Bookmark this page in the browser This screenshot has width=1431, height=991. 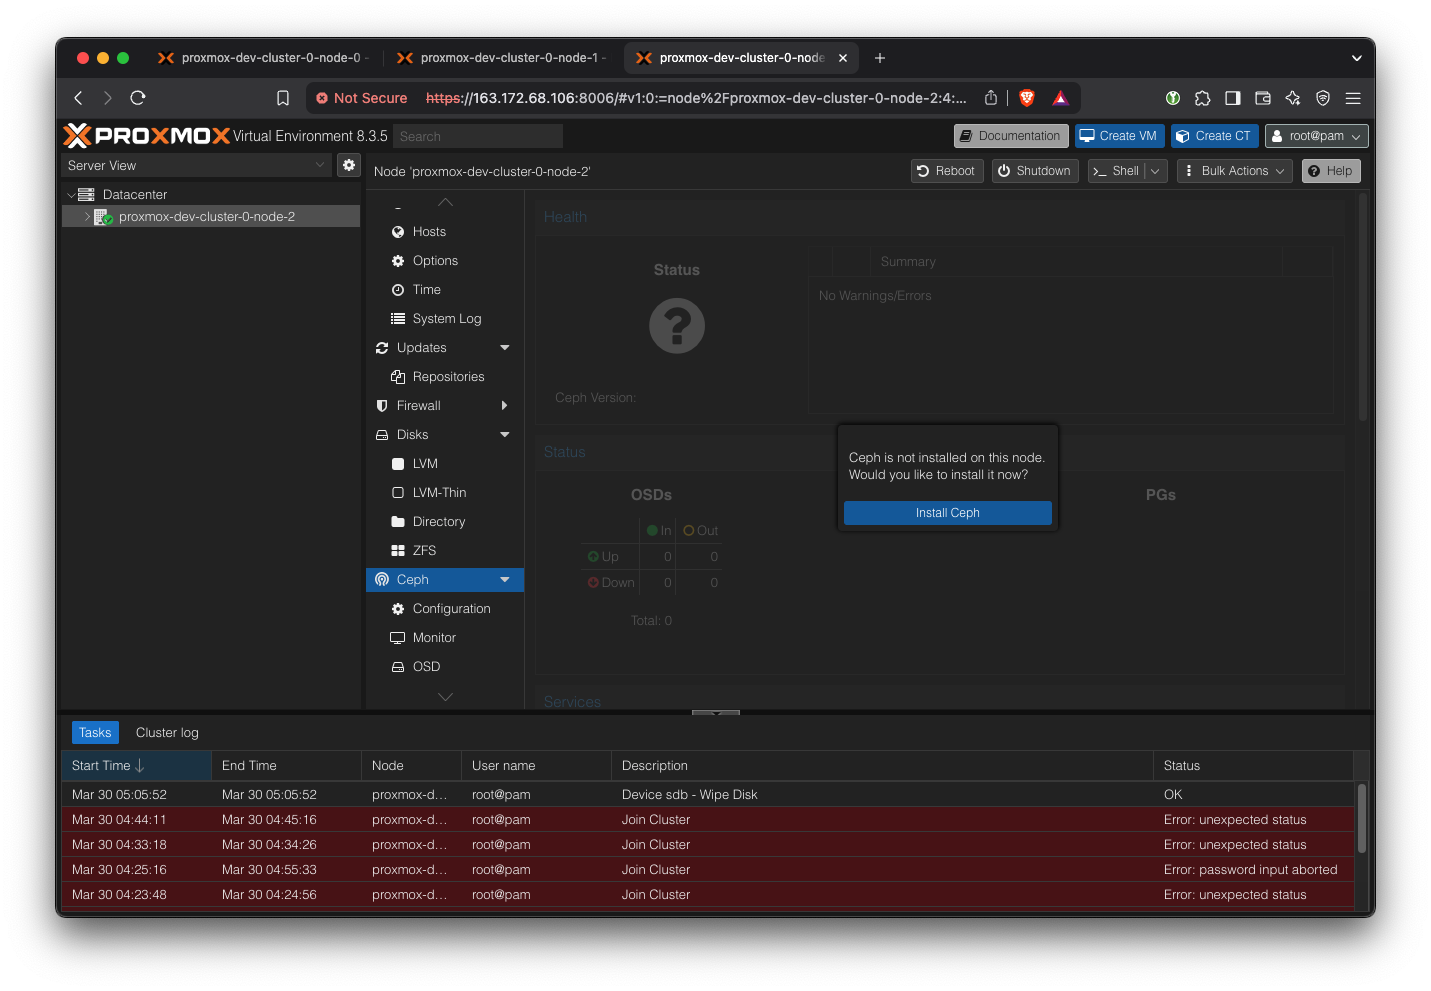(283, 98)
